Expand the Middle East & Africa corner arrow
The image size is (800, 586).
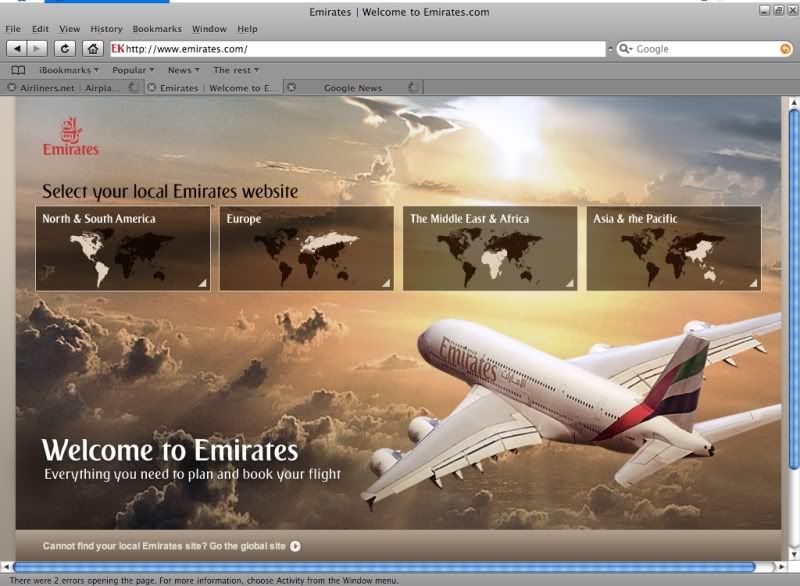tap(570, 283)
